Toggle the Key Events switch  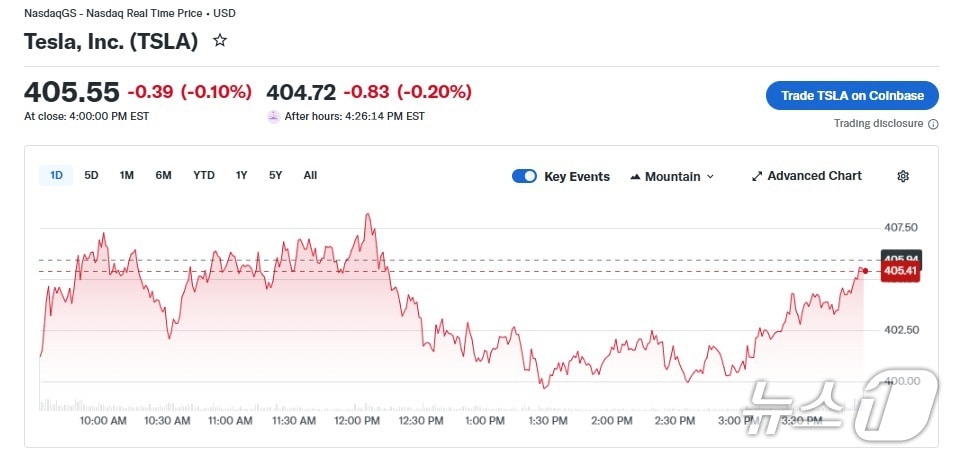525,176
